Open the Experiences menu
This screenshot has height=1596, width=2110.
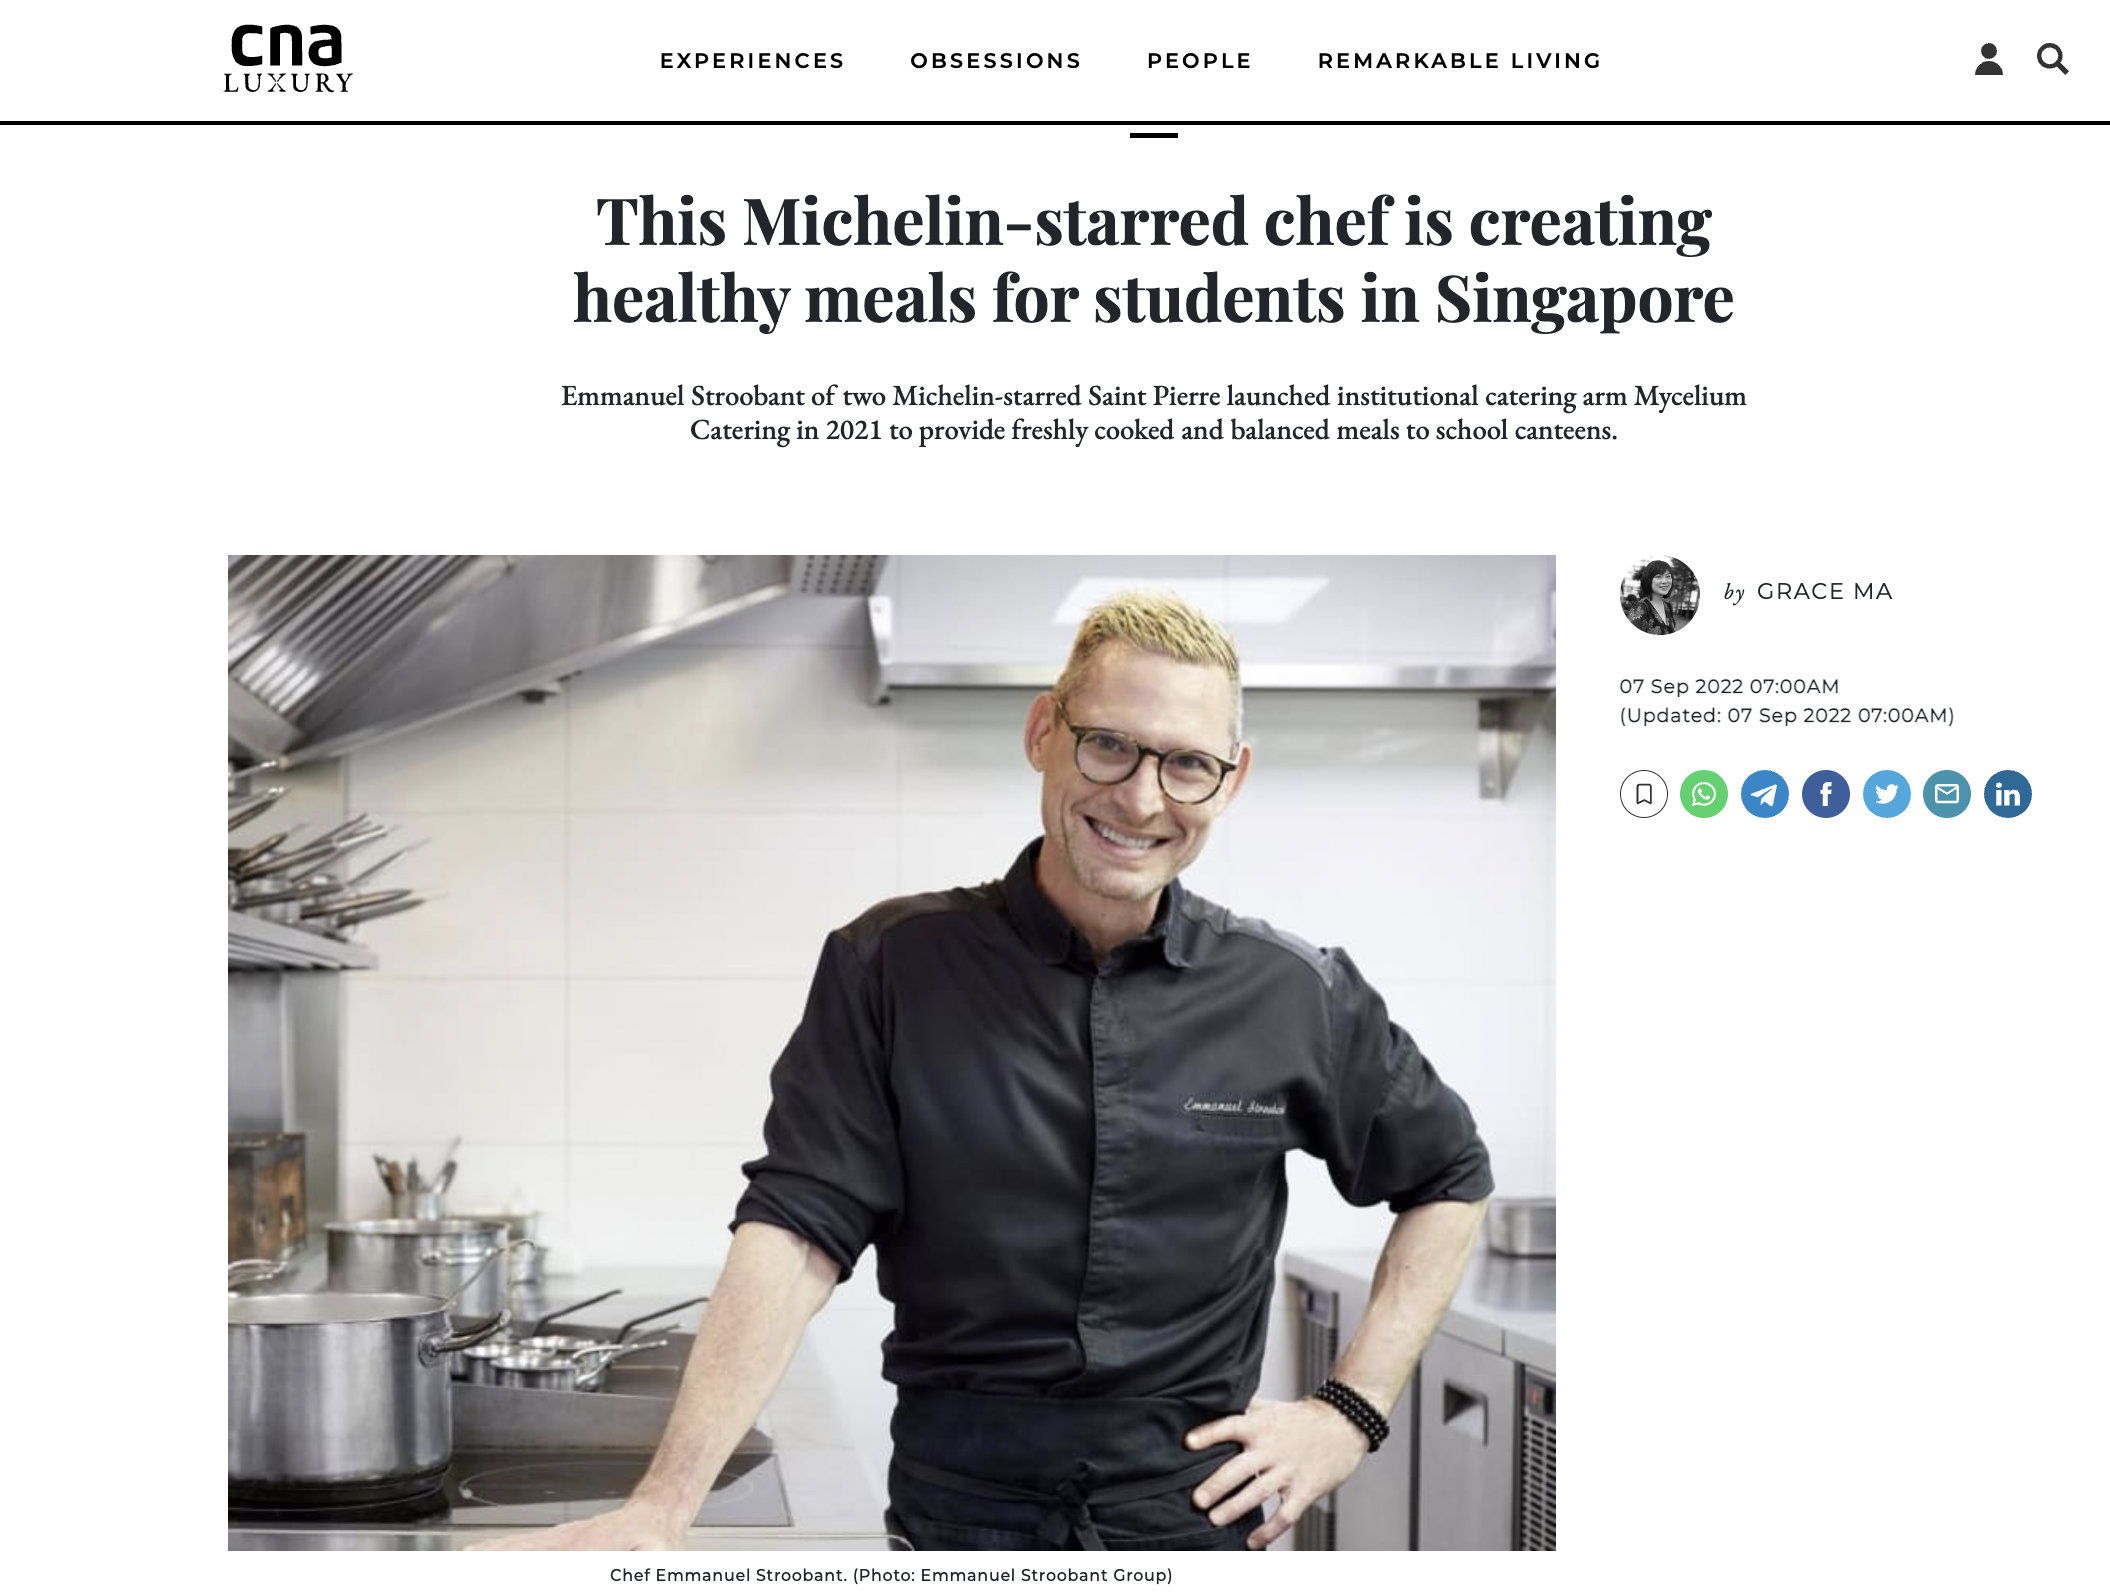tap(752, 61)
